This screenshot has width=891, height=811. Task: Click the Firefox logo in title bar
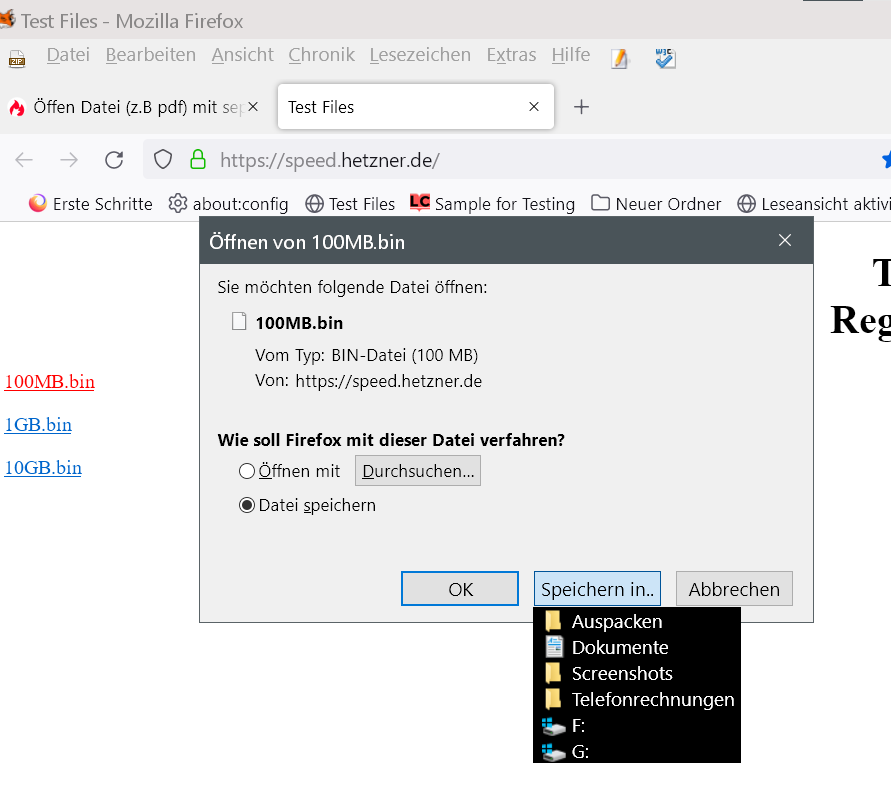pos(7,19)
